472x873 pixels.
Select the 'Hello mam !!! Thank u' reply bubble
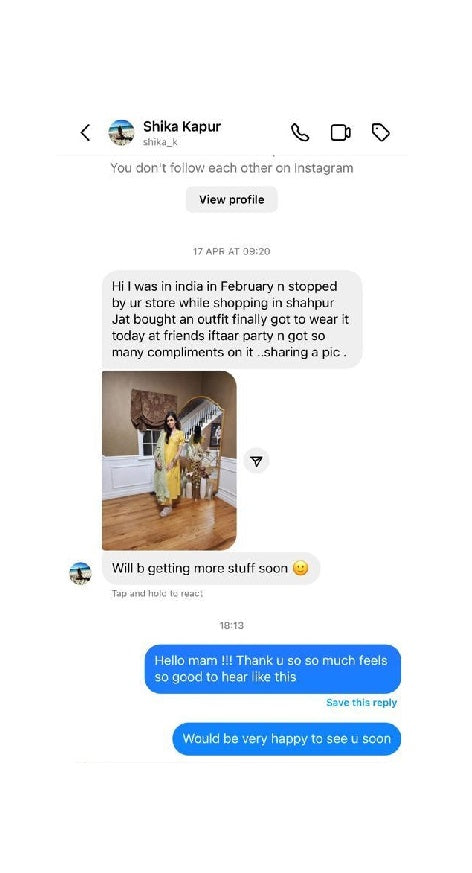pos(273,669)
